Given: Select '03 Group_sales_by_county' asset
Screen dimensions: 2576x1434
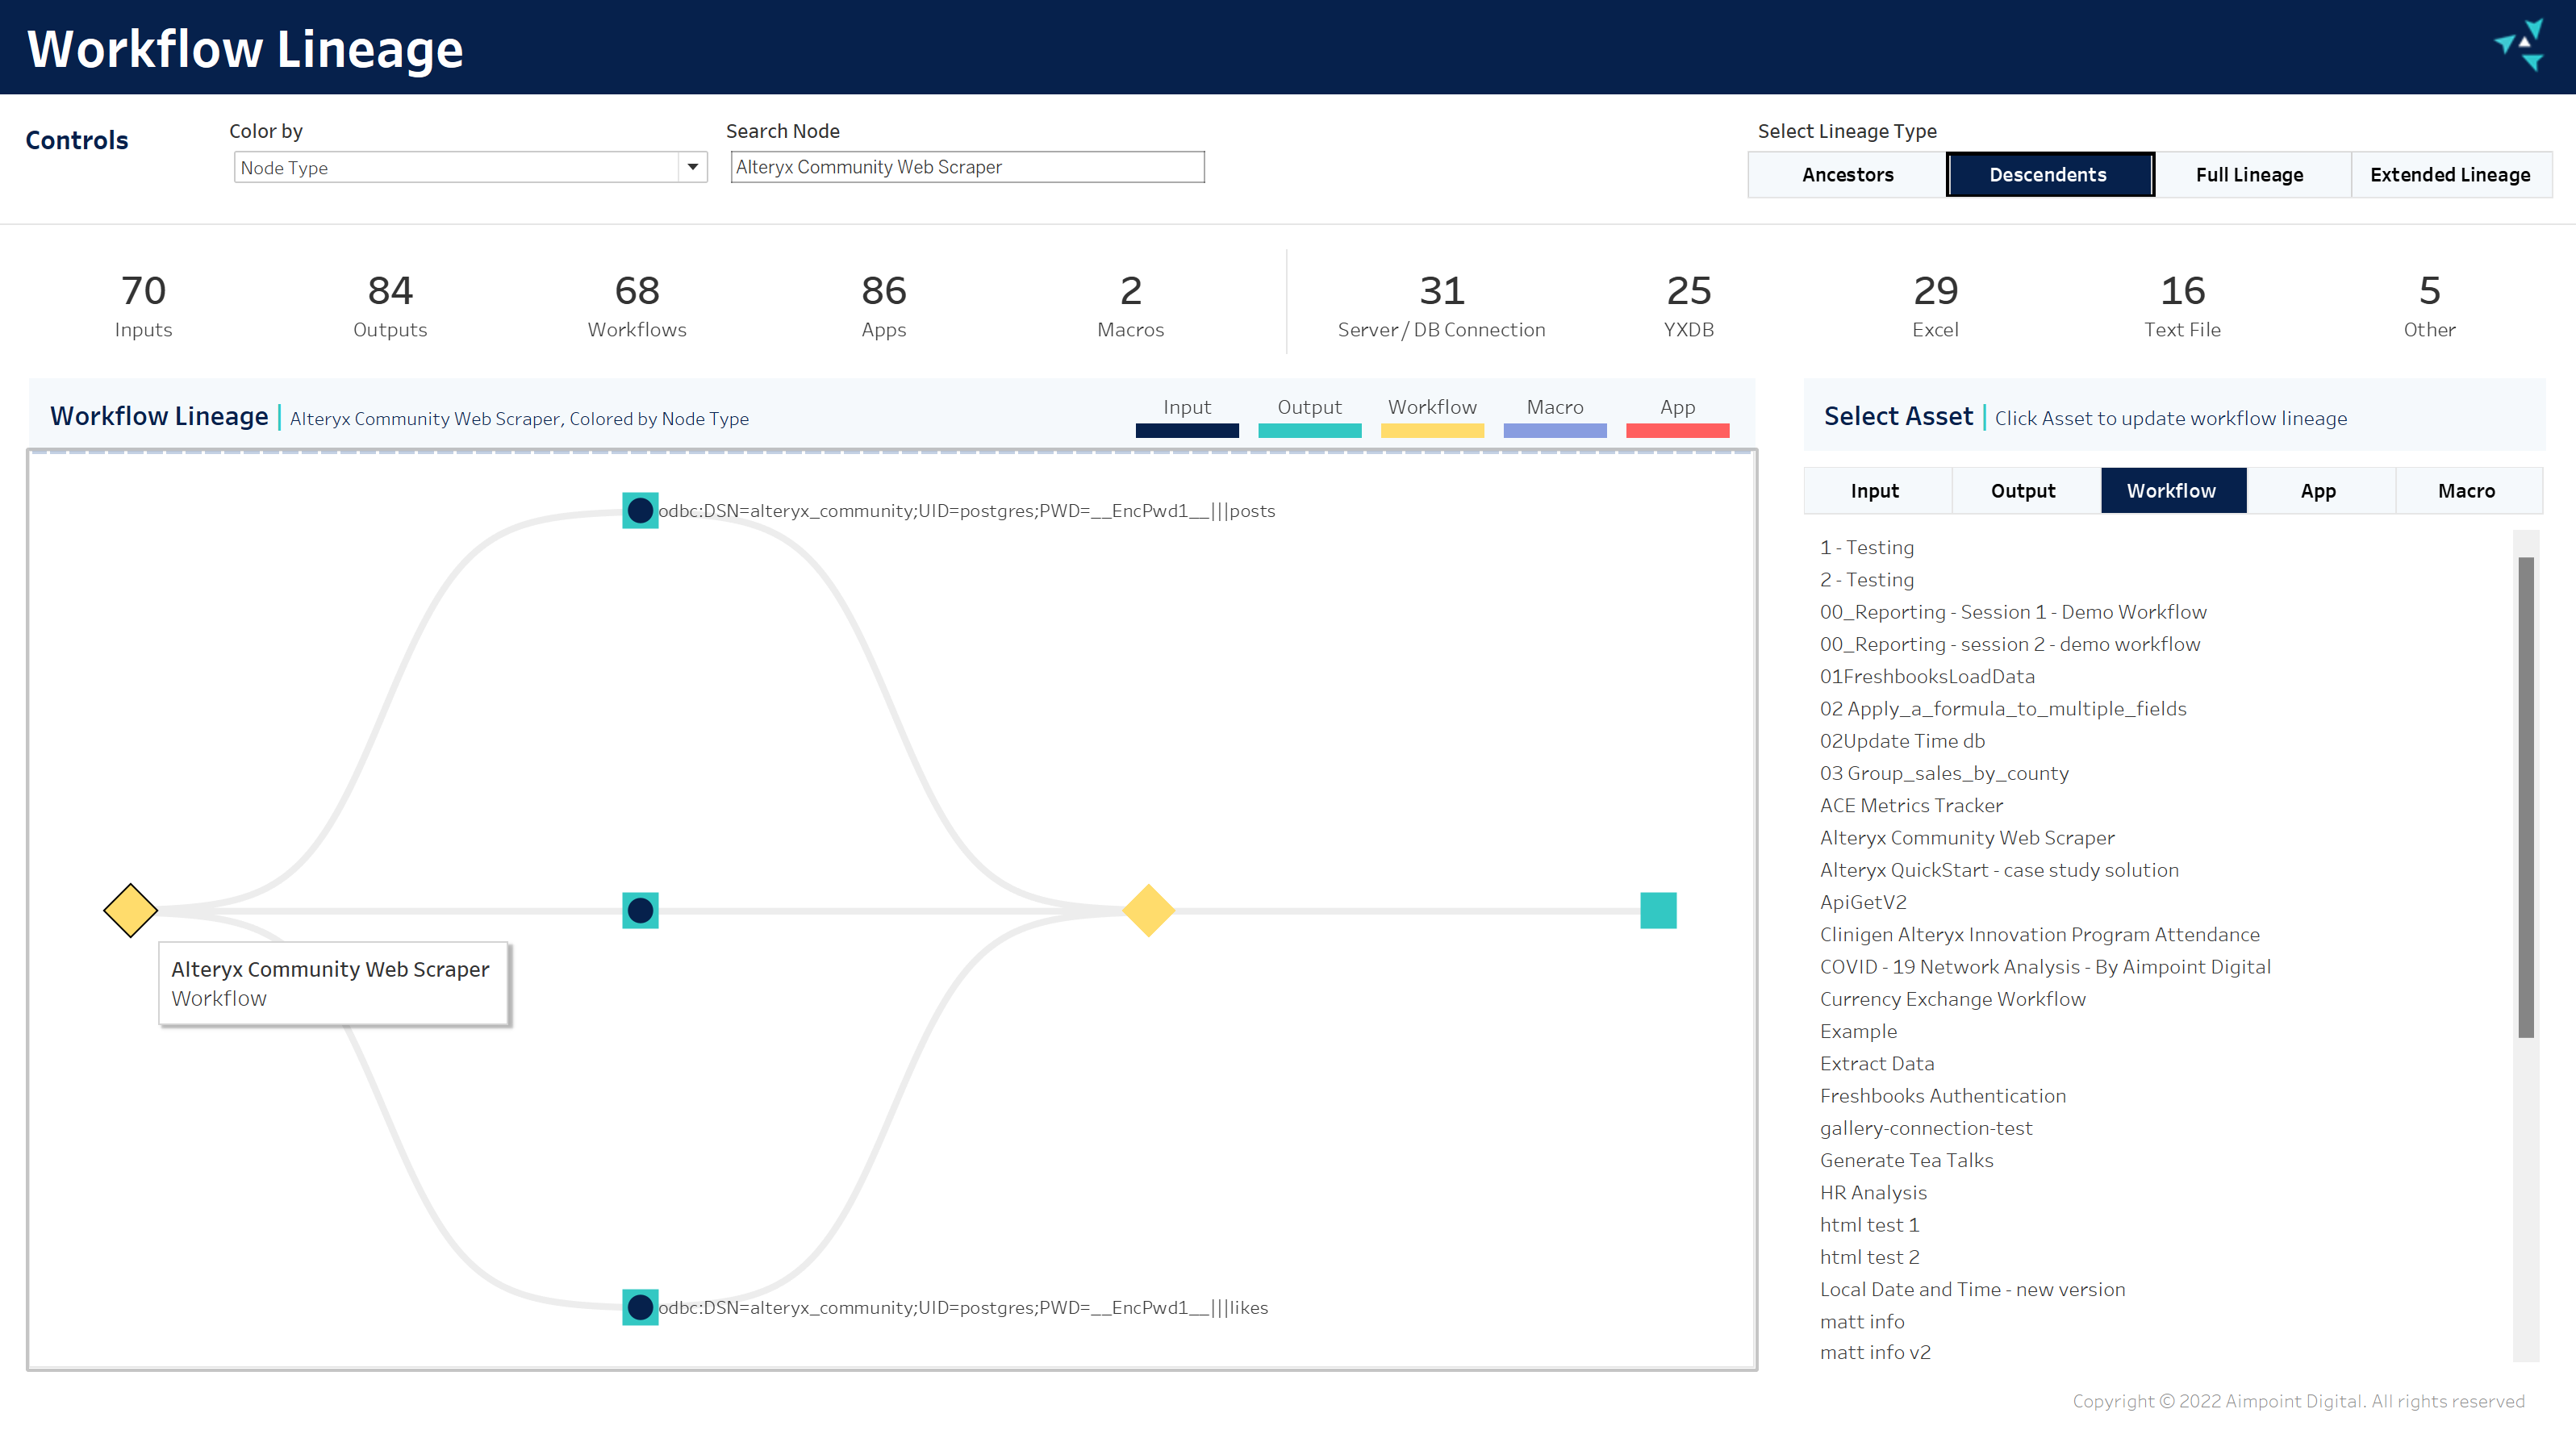Looking at the screenshot, I should pos(1944,773).
